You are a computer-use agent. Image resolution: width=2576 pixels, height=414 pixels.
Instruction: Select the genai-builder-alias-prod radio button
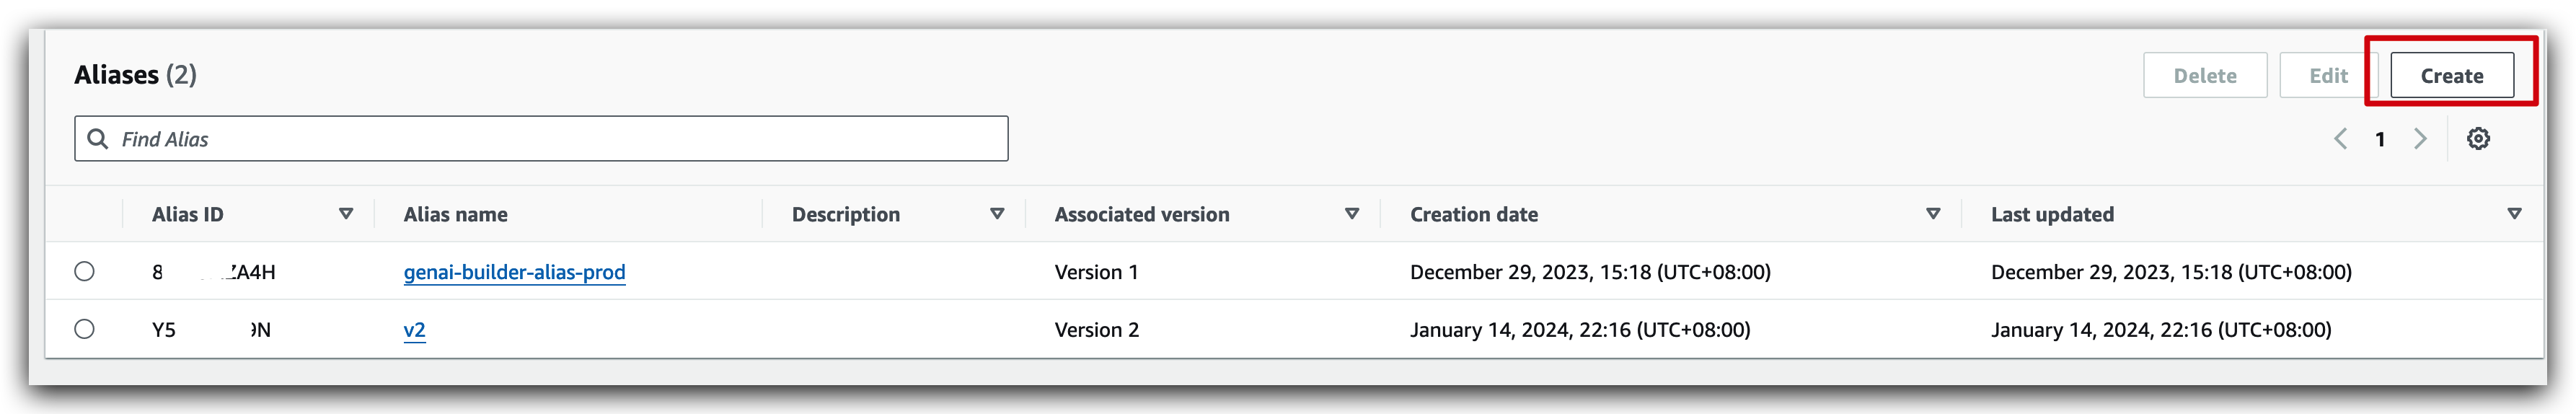tap(85, 272)
